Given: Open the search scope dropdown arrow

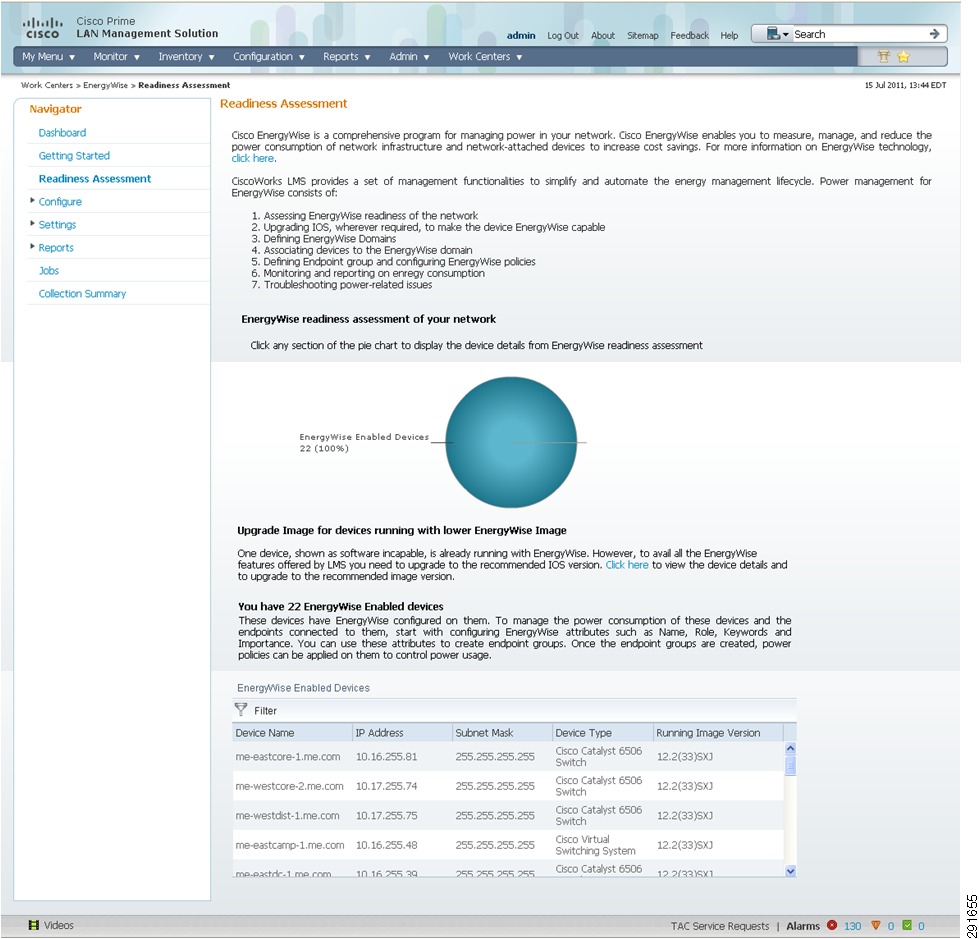Looking at the screenshot, I should 785,34.
